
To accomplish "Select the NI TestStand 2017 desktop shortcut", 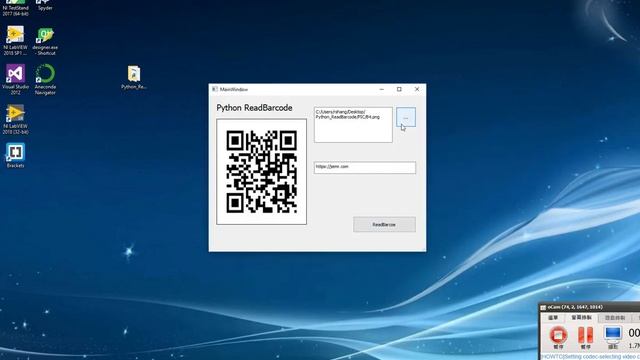I will pos(15,8).
